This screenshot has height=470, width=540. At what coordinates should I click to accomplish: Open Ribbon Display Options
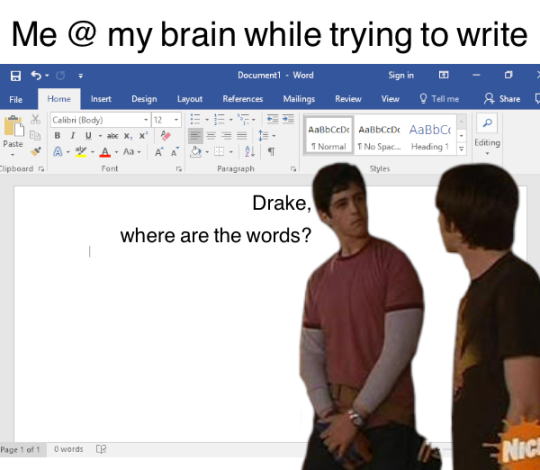pos(444,75)
